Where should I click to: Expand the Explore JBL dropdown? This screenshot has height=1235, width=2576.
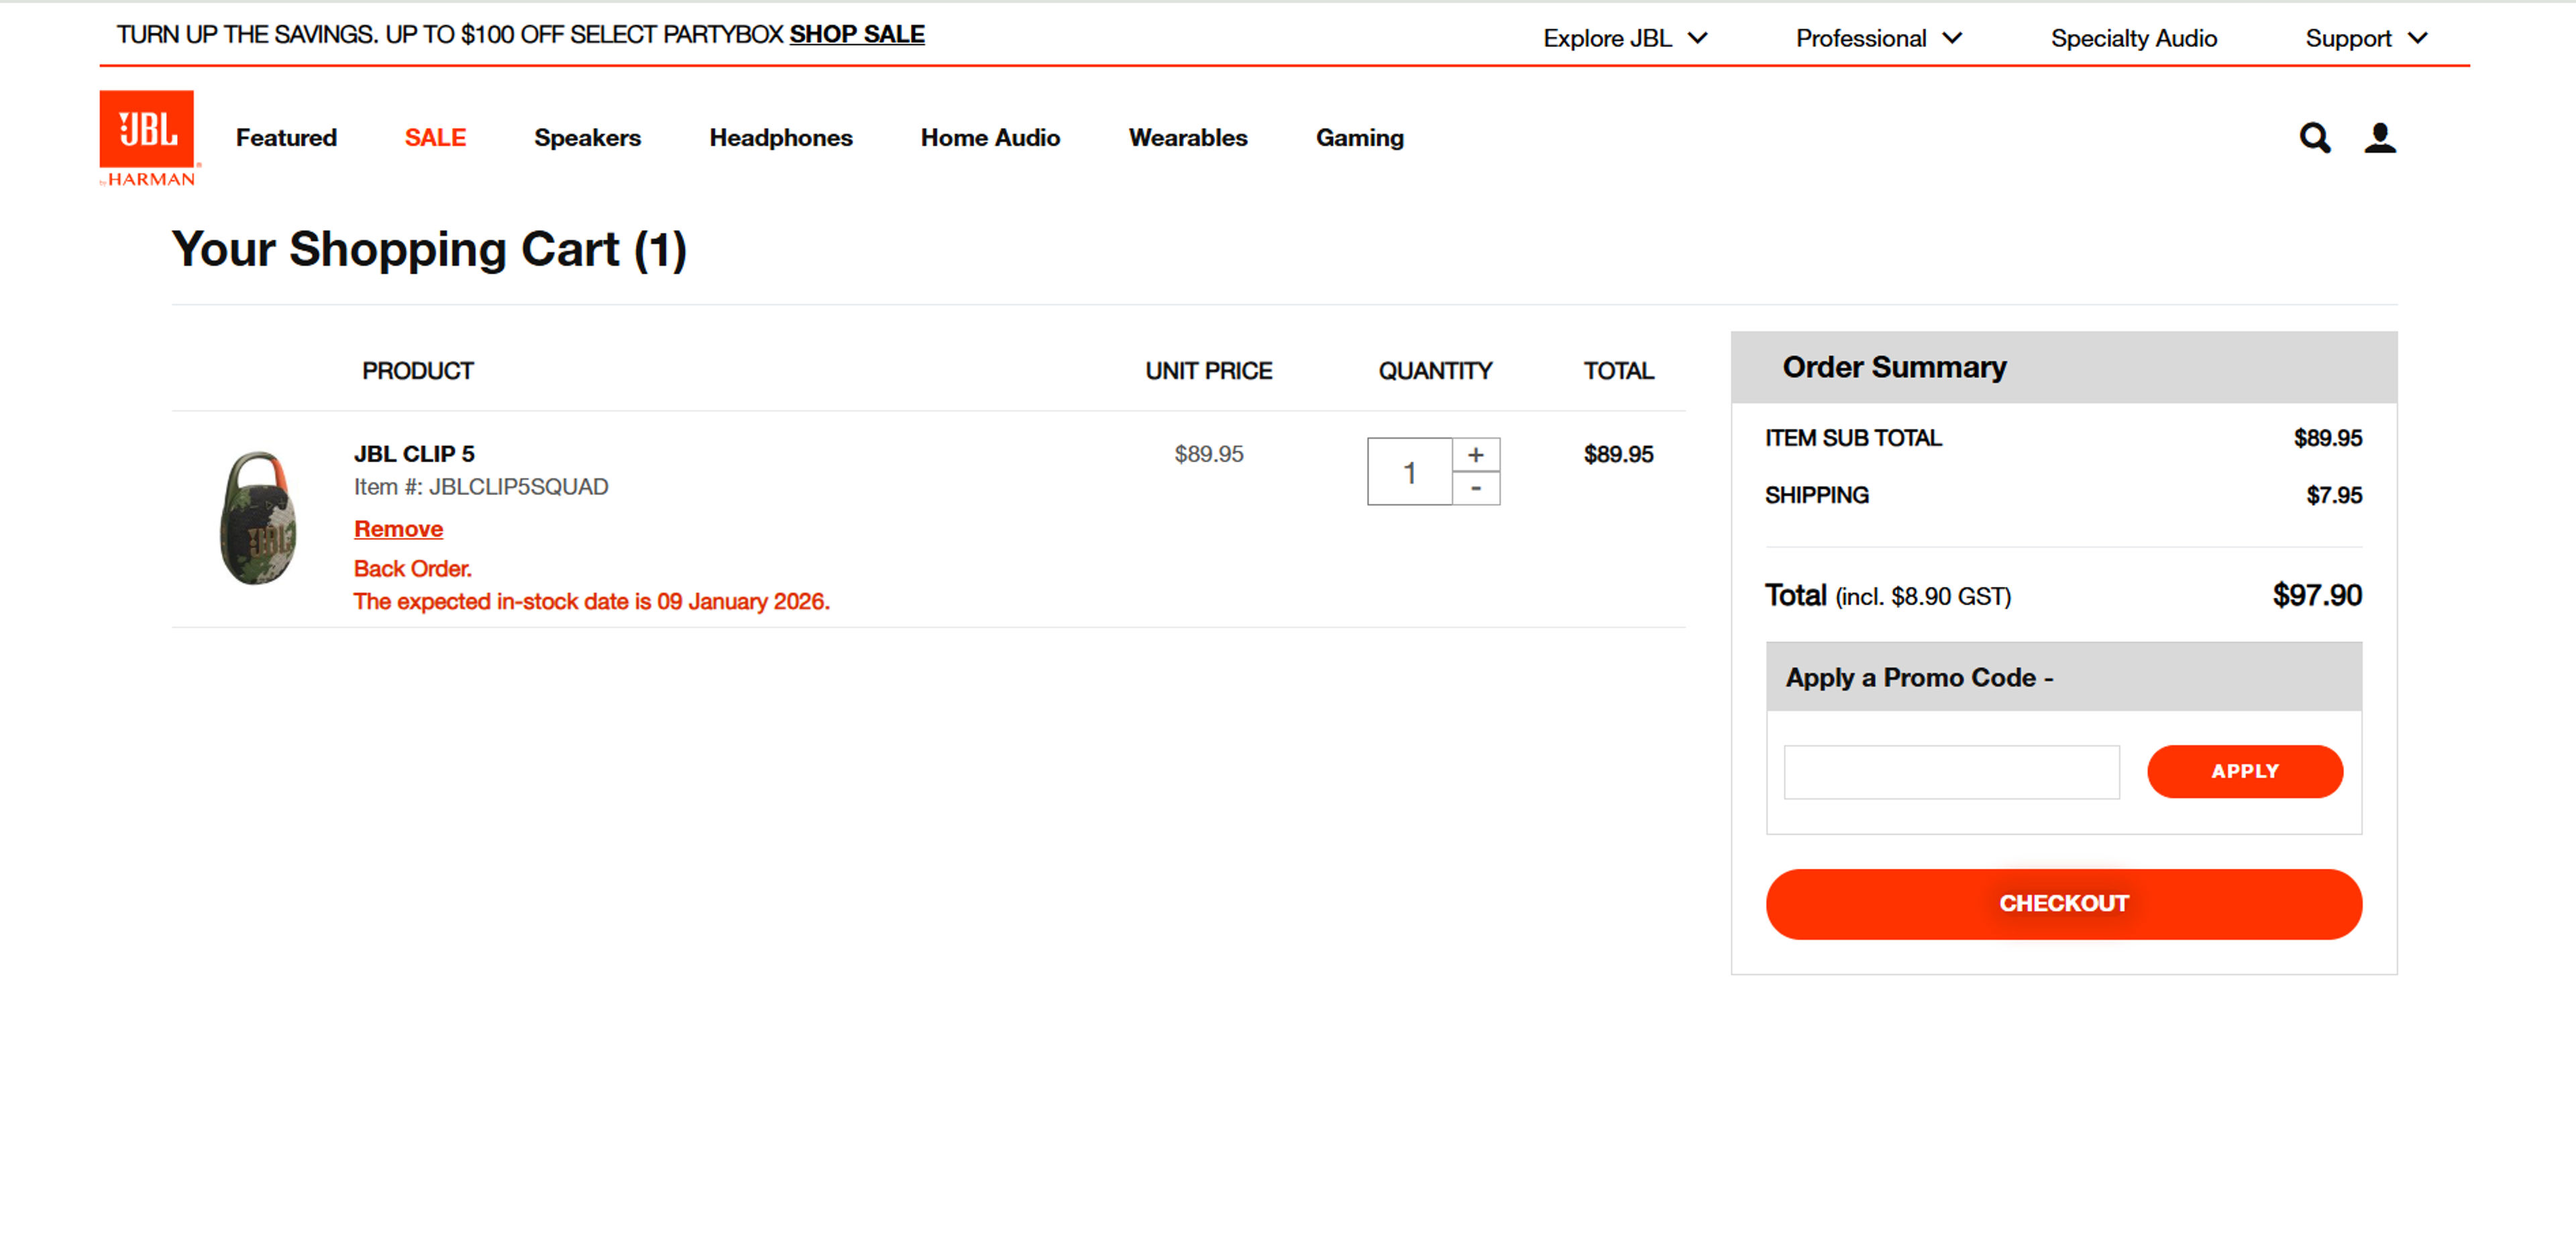pyautogui.click(x=1625, y=38)
